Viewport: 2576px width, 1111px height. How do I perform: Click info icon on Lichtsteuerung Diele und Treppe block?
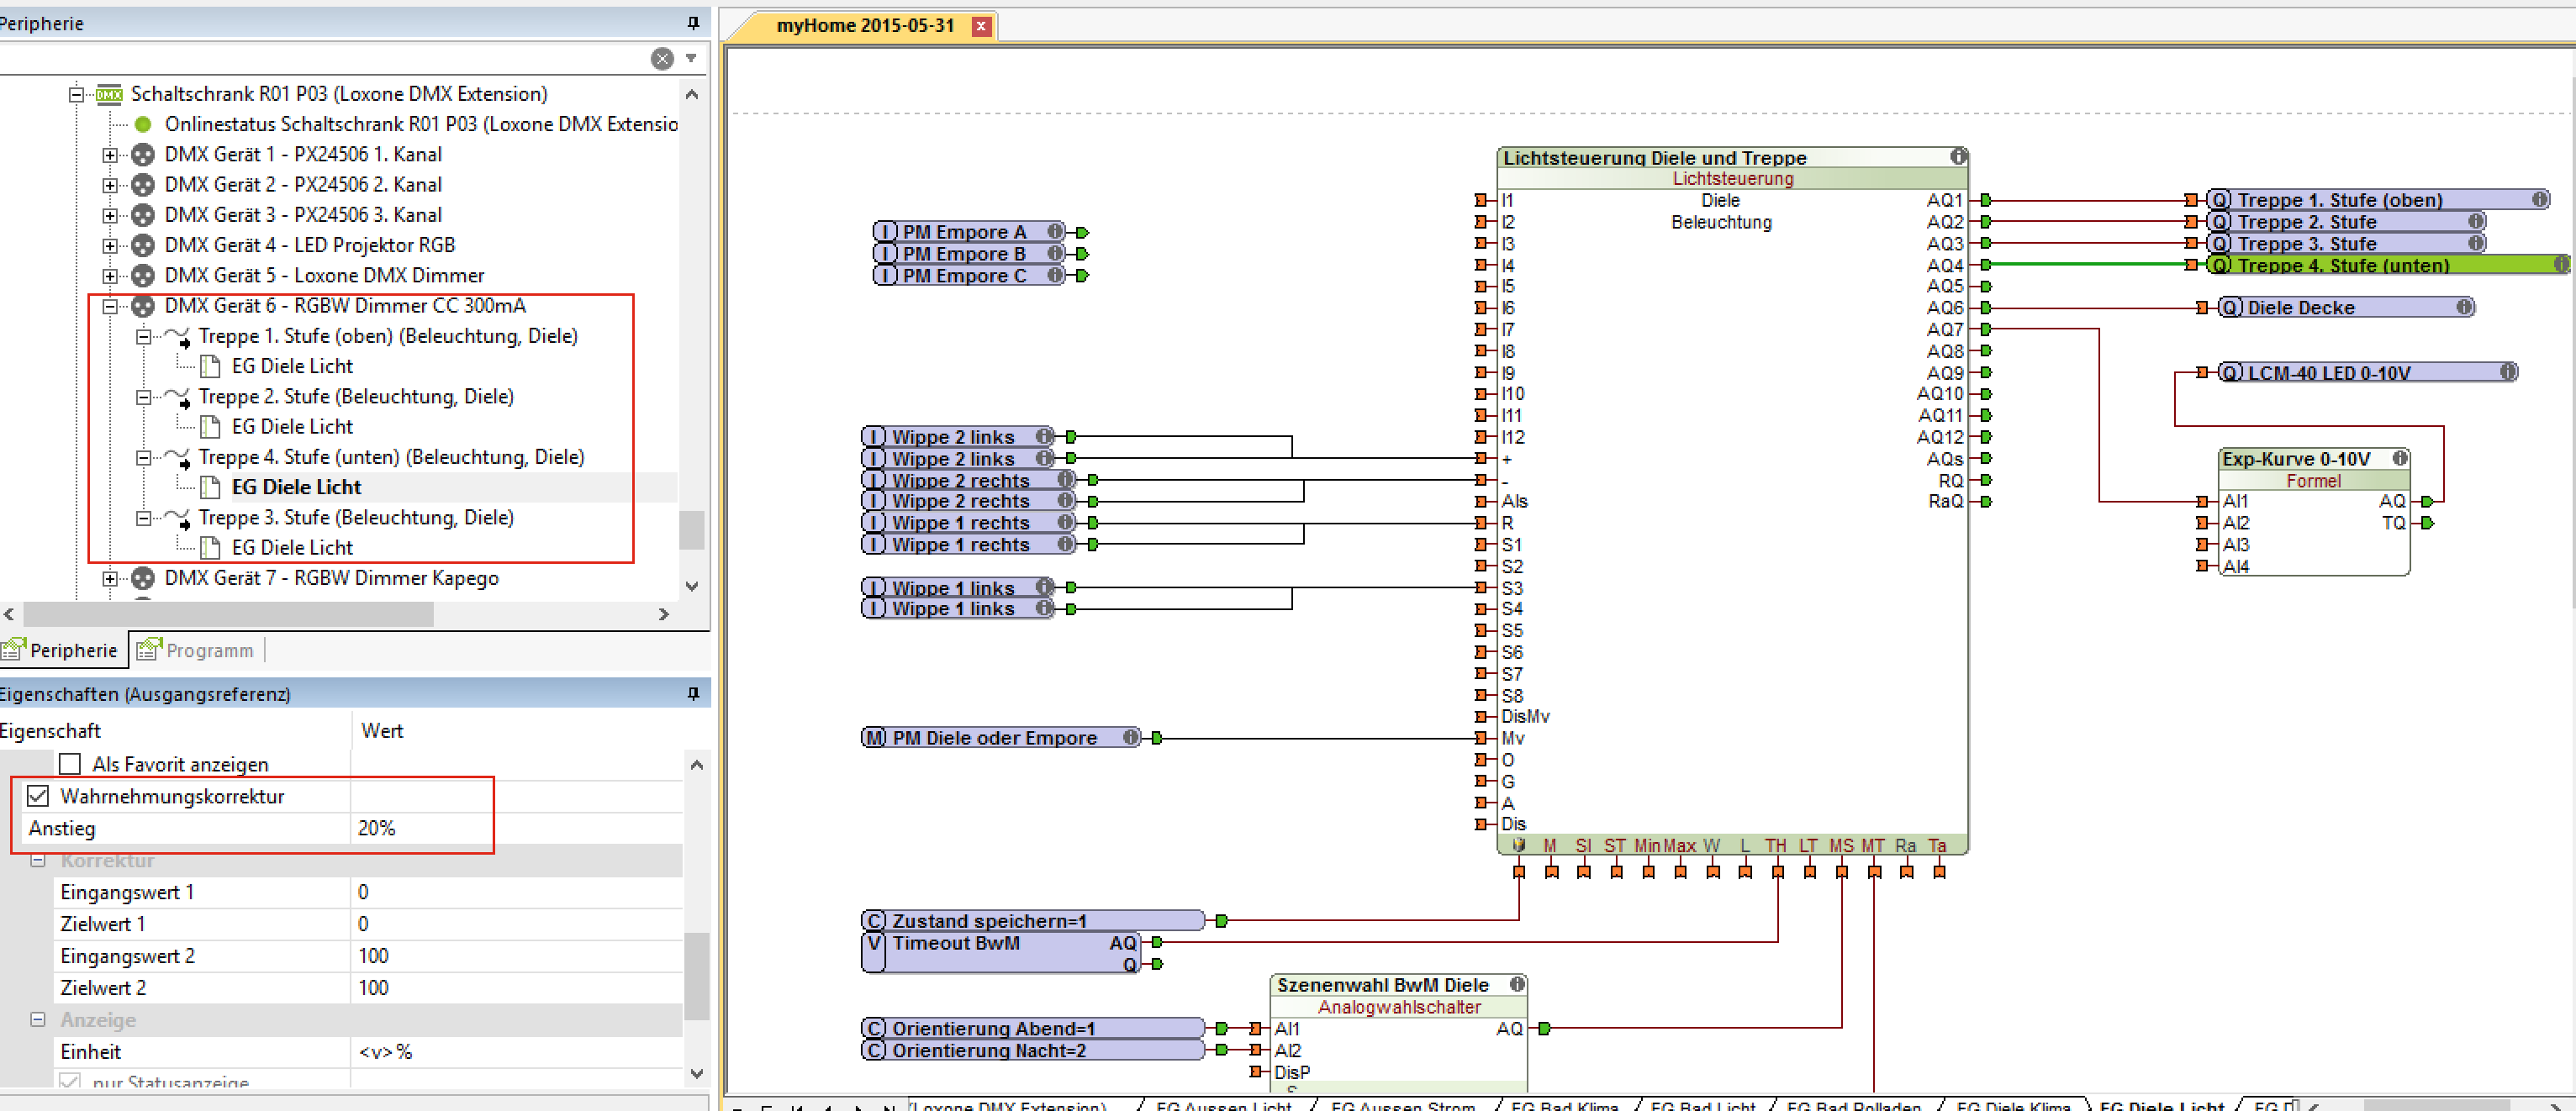click(1958, 156)
